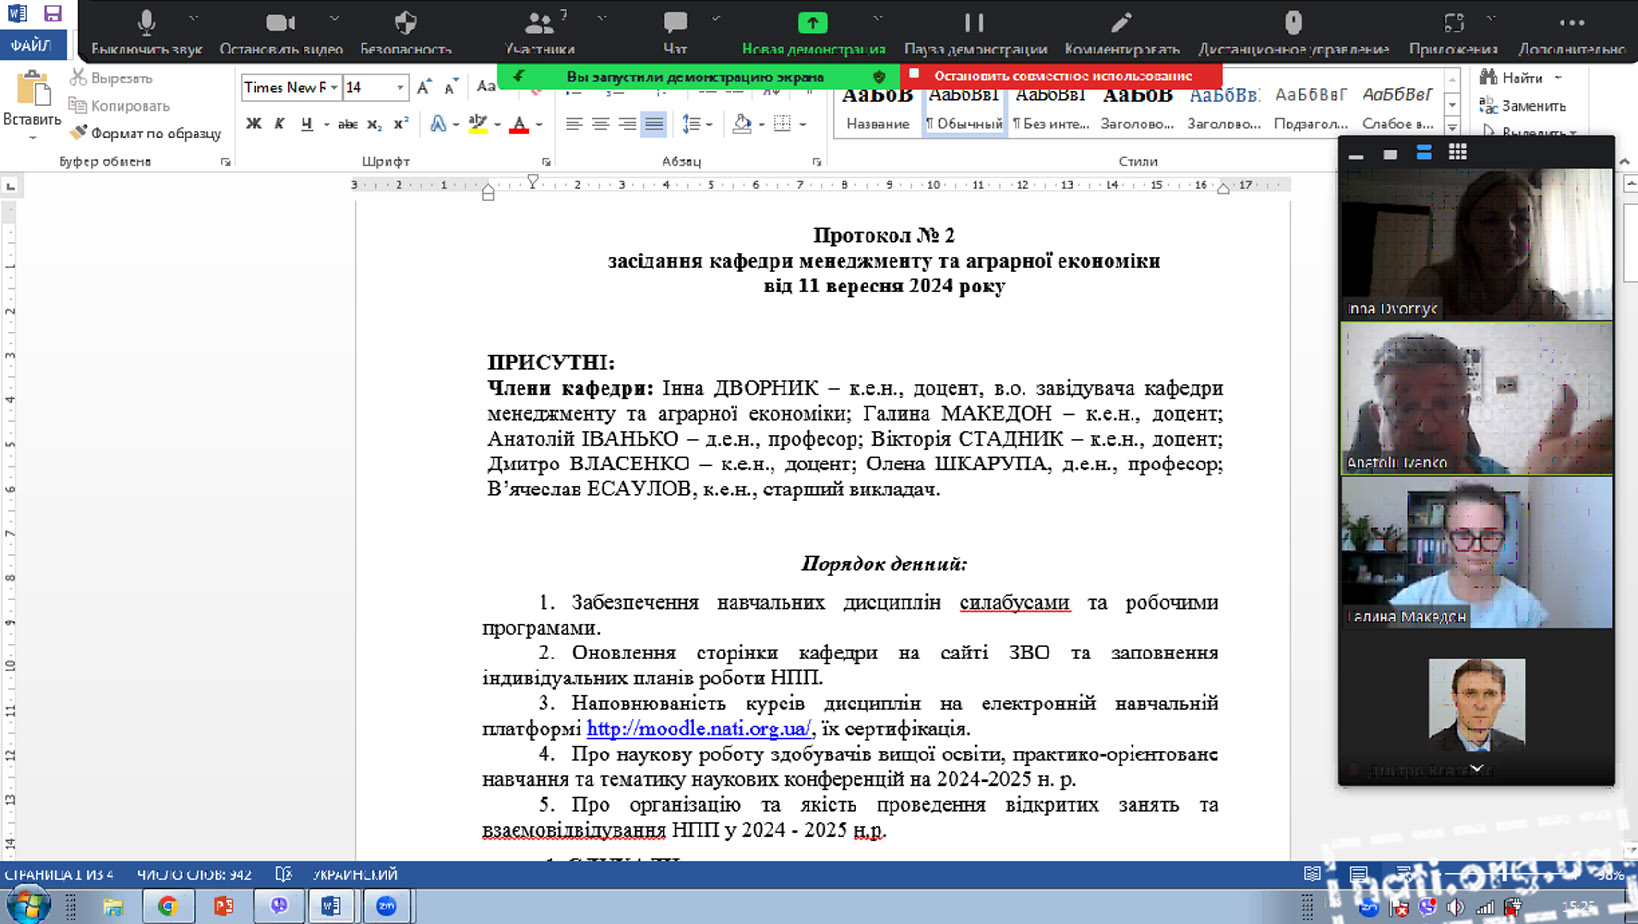Expand microphone audio options arrow

click(x=193, y=18)
